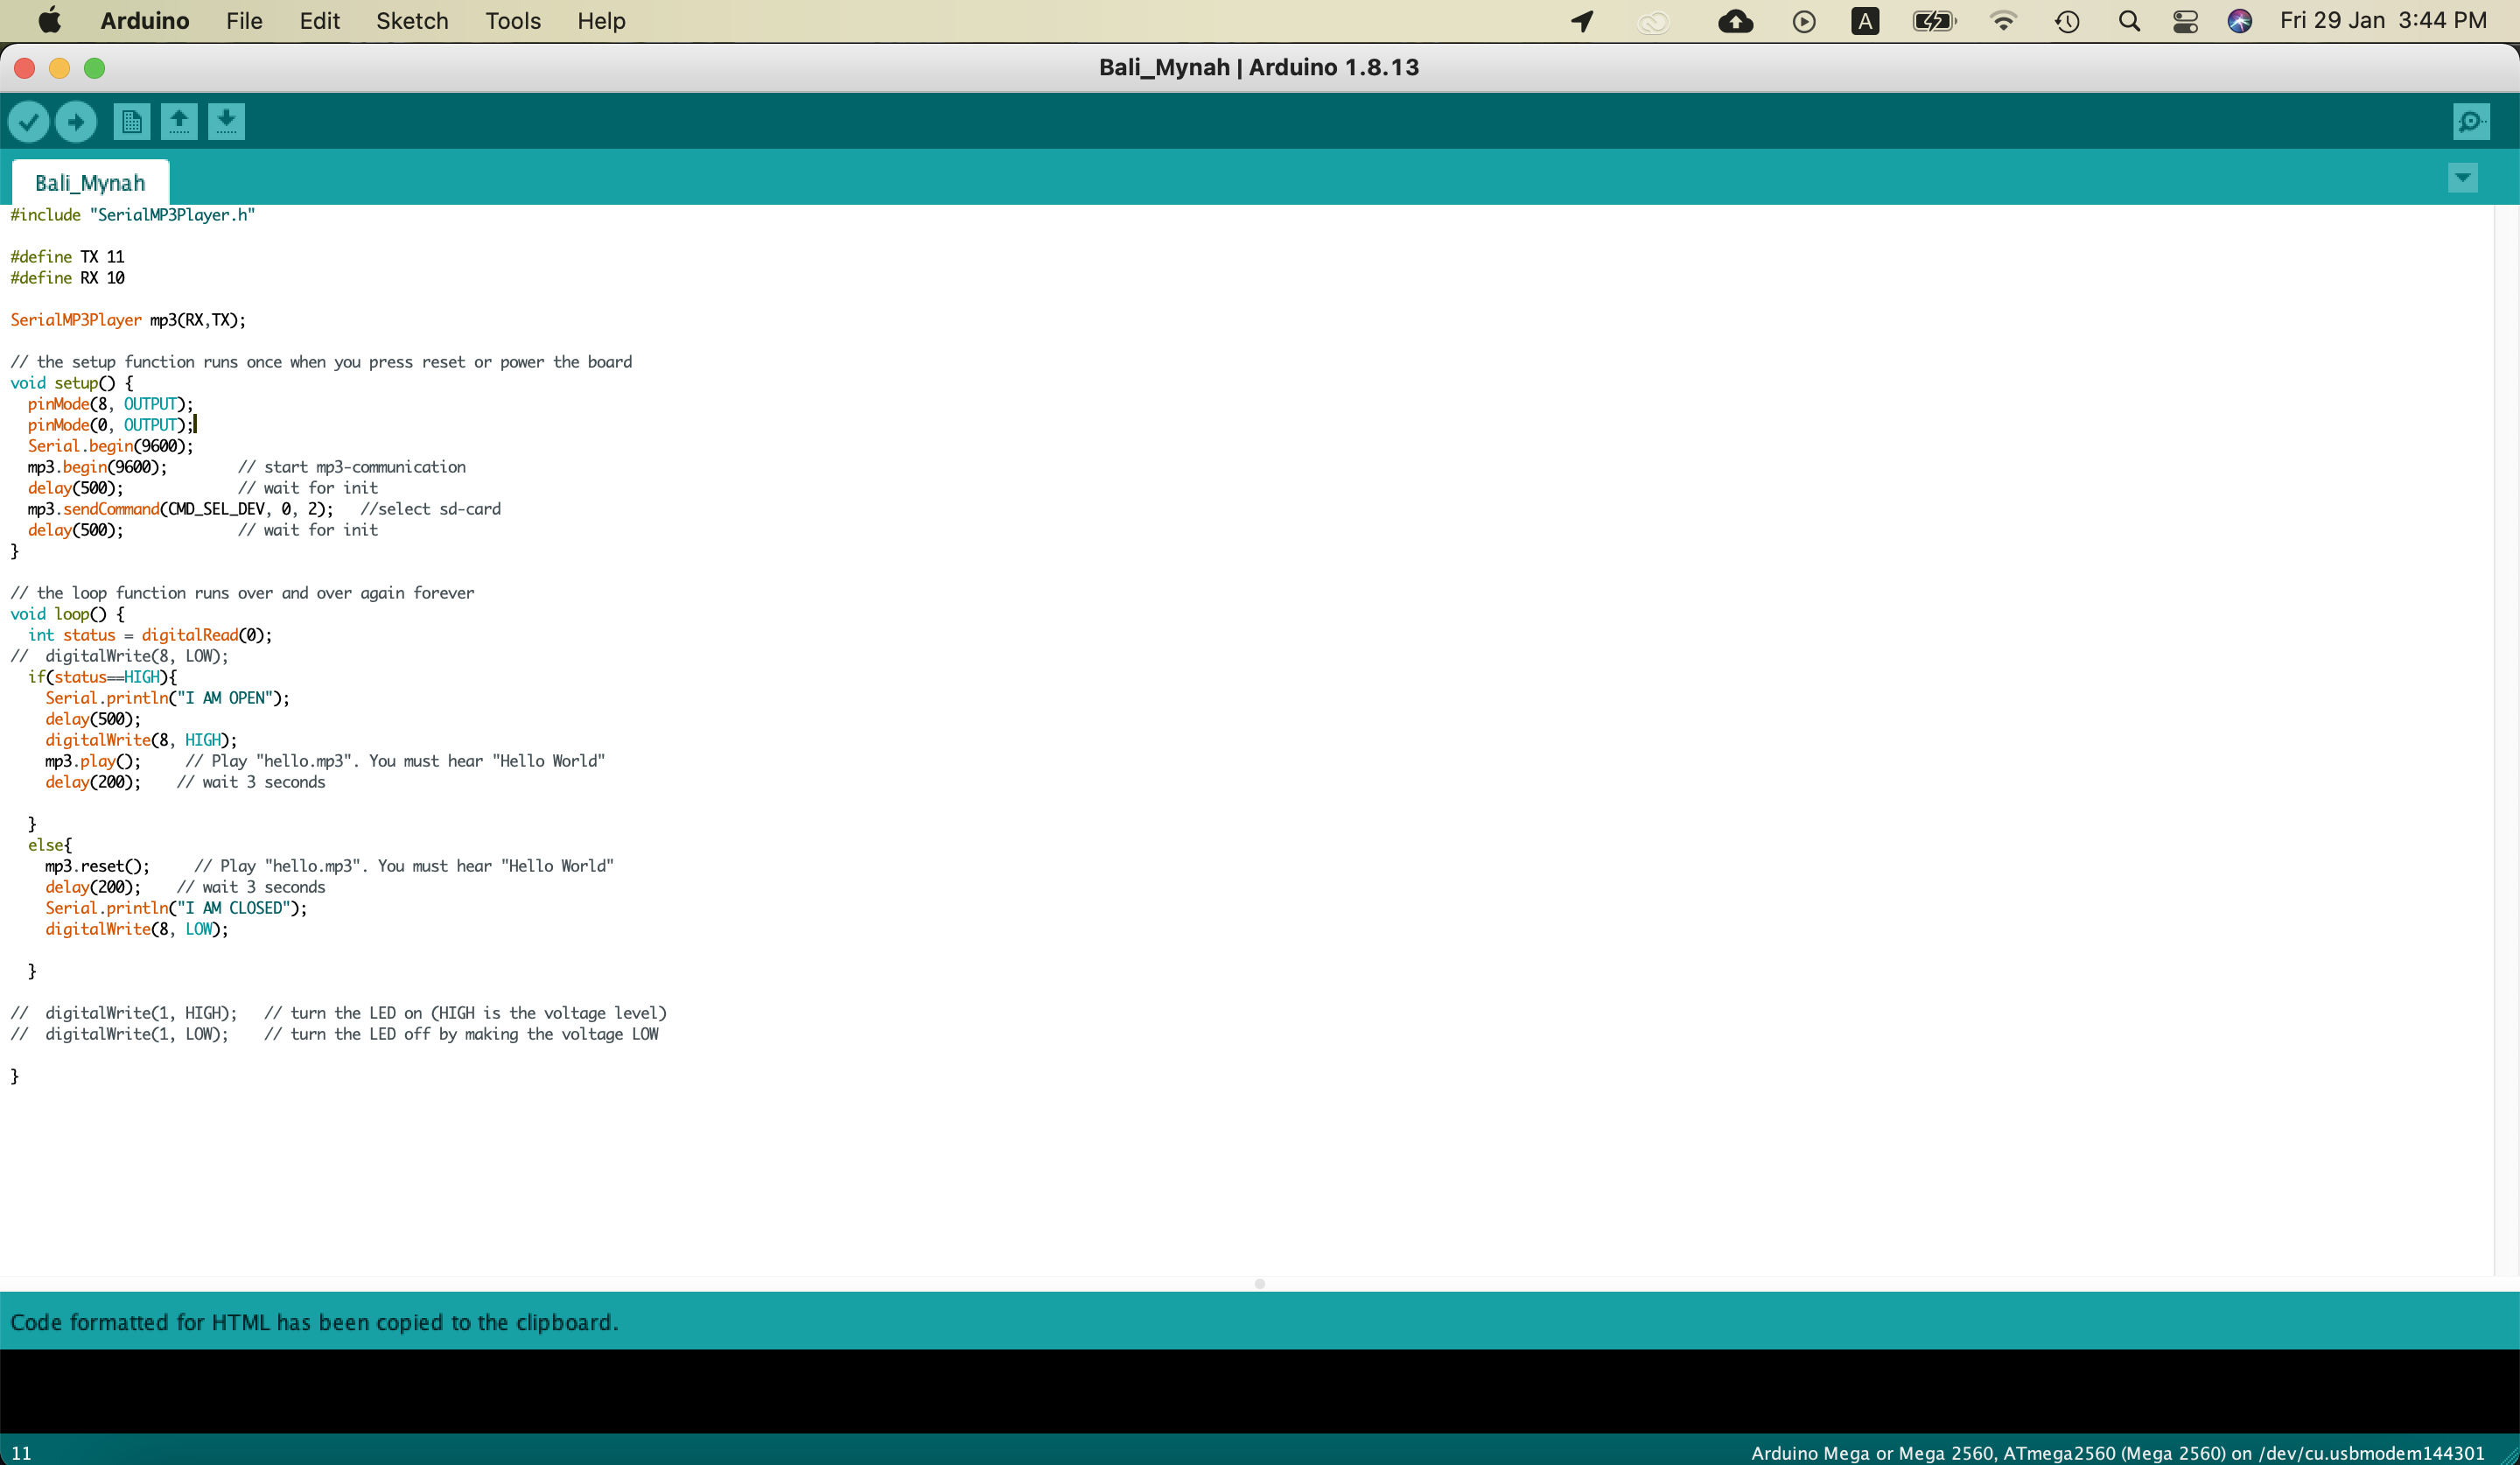Click the #define TX 11 line
This screenshot has width=2520, height=1465.
(x=67, y=257)
